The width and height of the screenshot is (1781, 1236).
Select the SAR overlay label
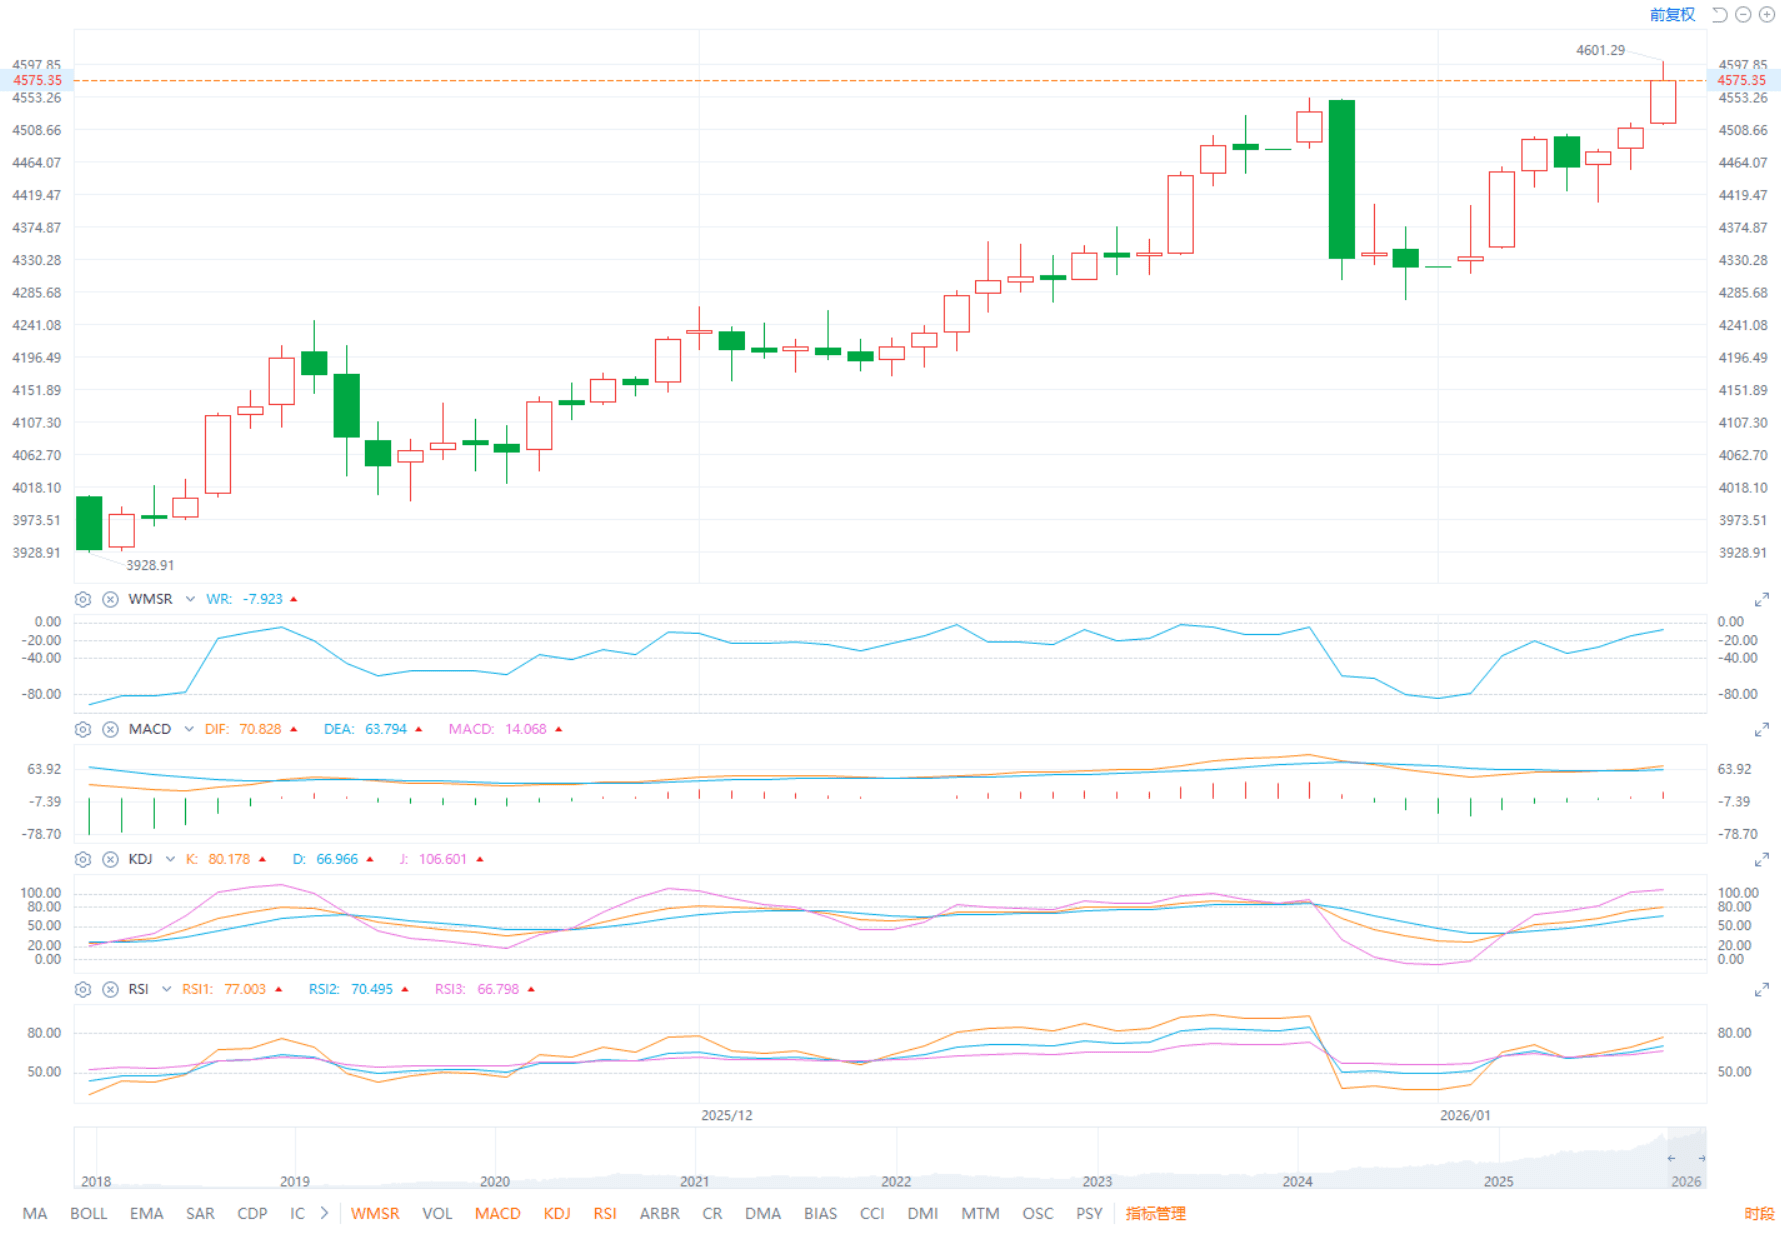[200, 1213]
